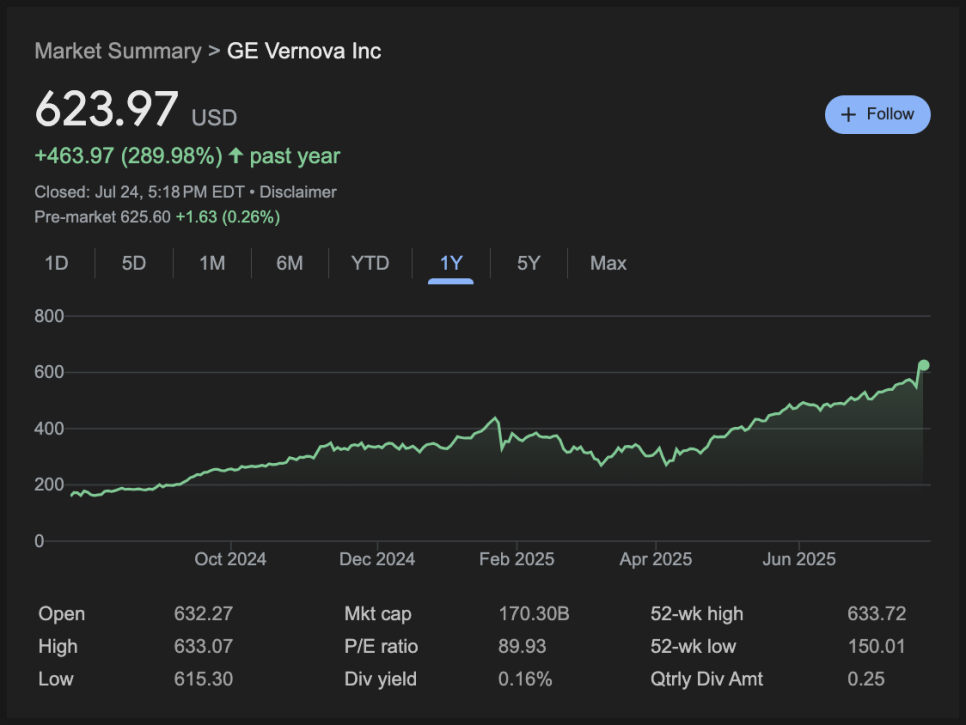Switch chart to 5Y range

[x=529, y=264]
